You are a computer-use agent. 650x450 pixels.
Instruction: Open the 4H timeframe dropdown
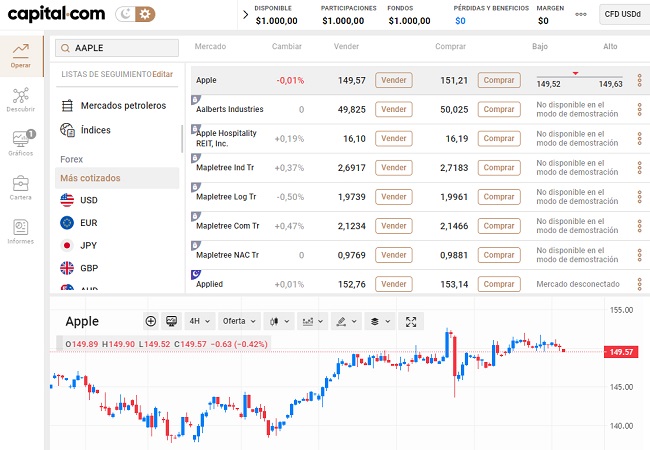click(200, 321)
